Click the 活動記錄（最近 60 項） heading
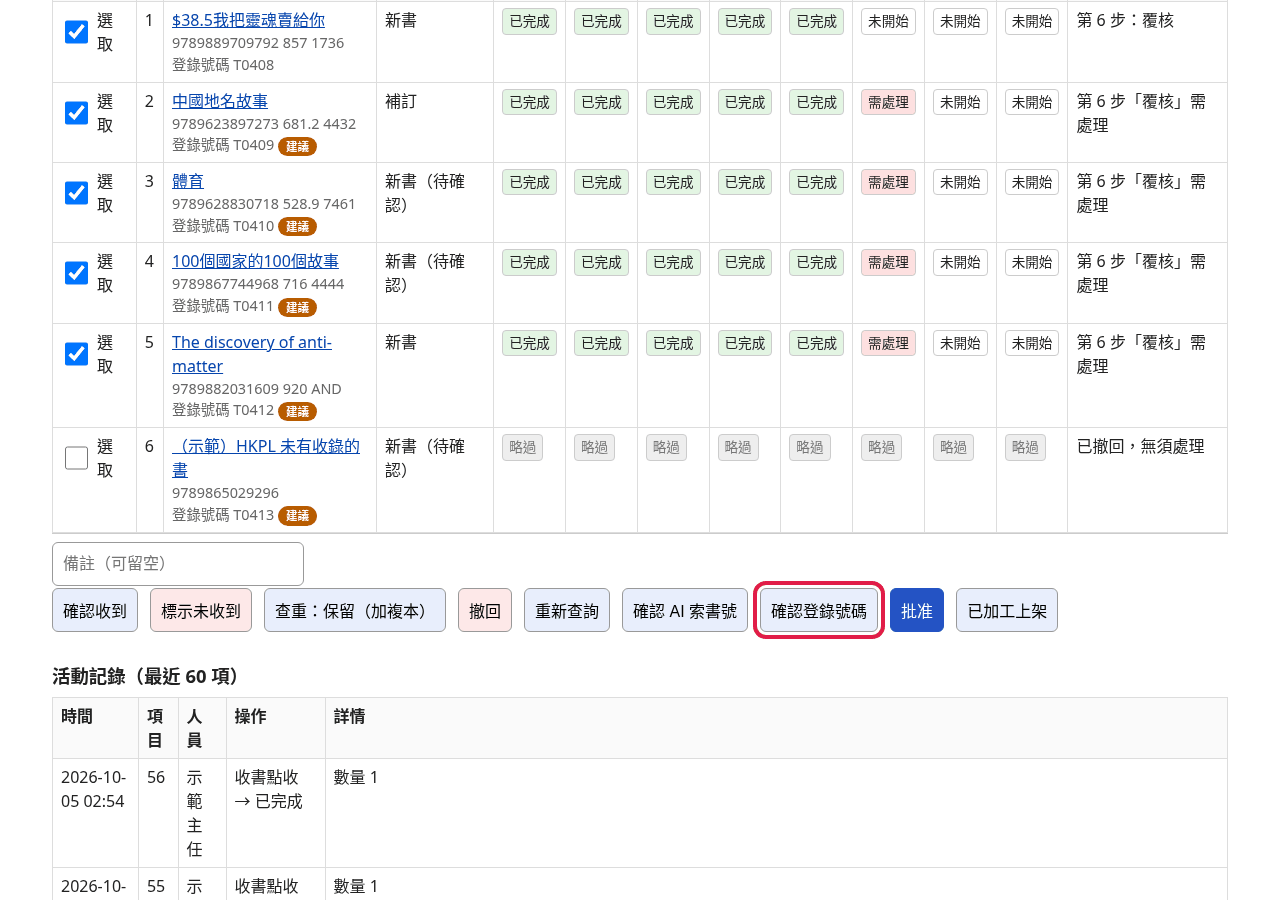The image size is (1280, 900). [147, 677]
